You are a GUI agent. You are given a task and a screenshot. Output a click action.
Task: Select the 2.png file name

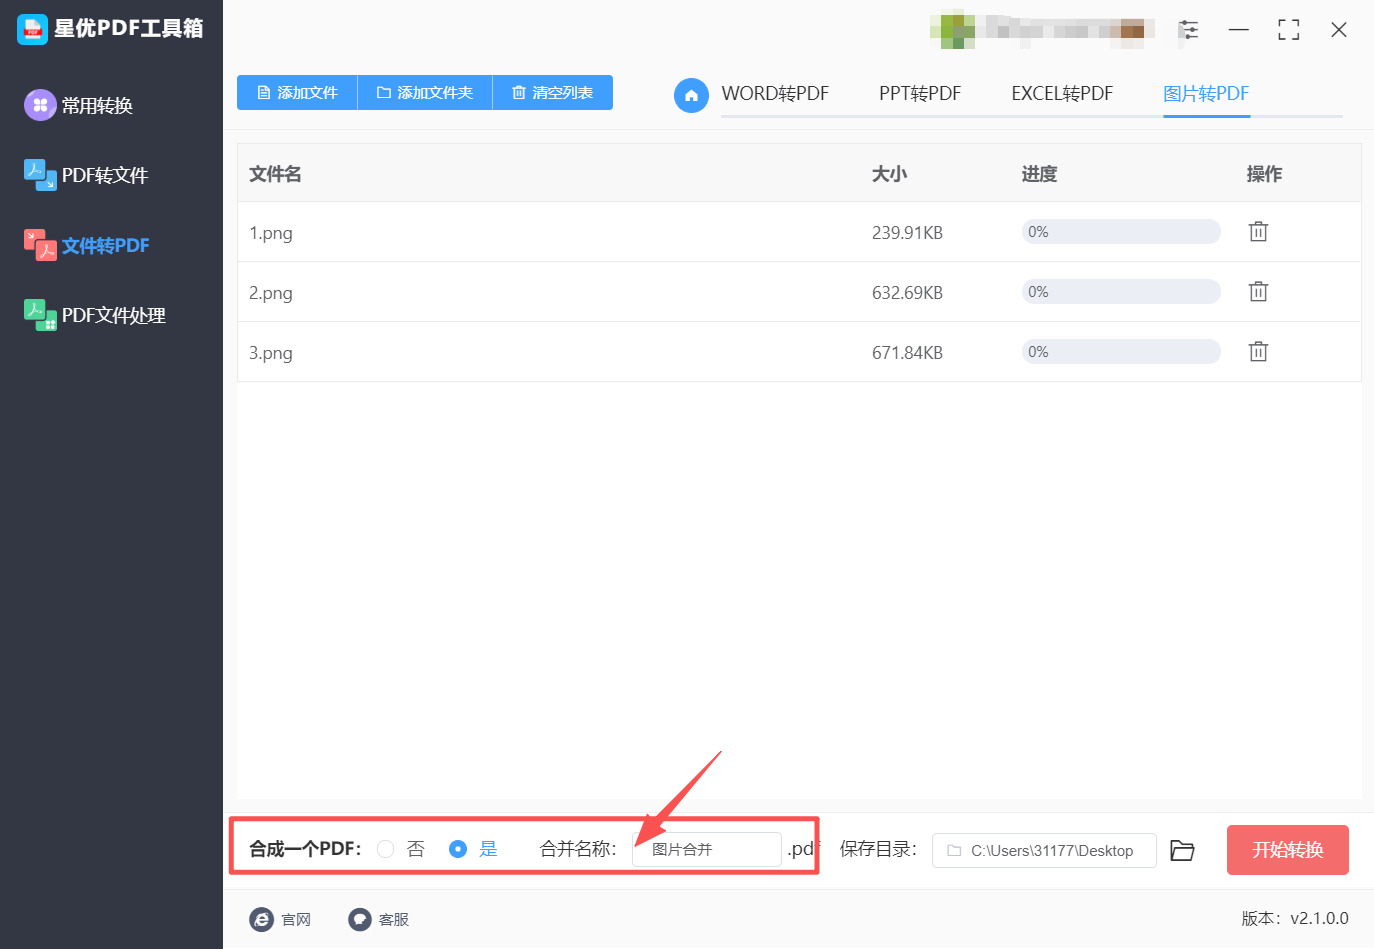271,293
